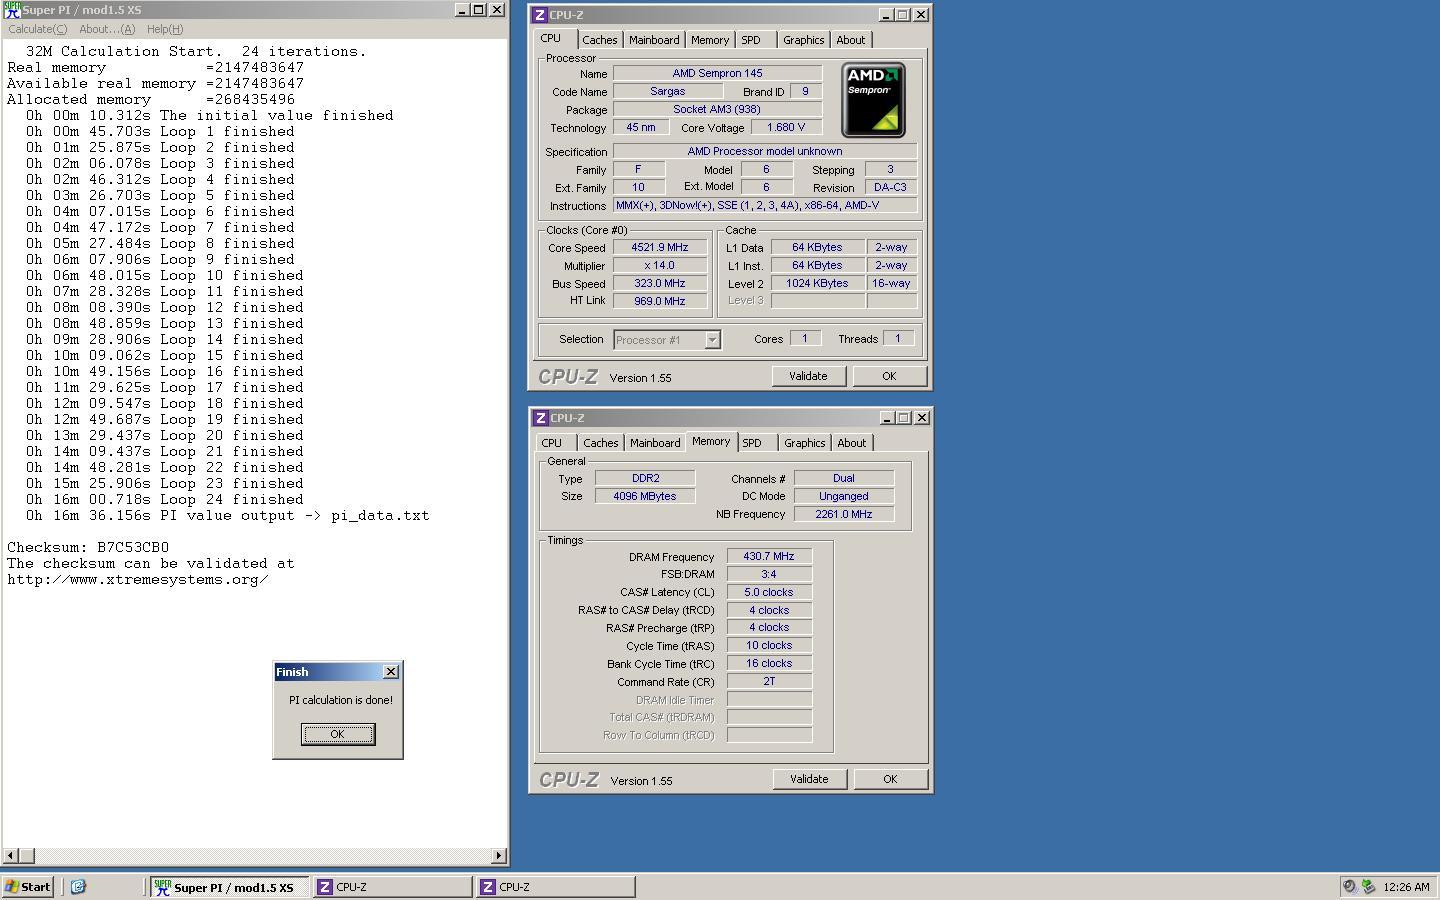Open Memory tab in upper CPU-Z window

pos(710,40)
